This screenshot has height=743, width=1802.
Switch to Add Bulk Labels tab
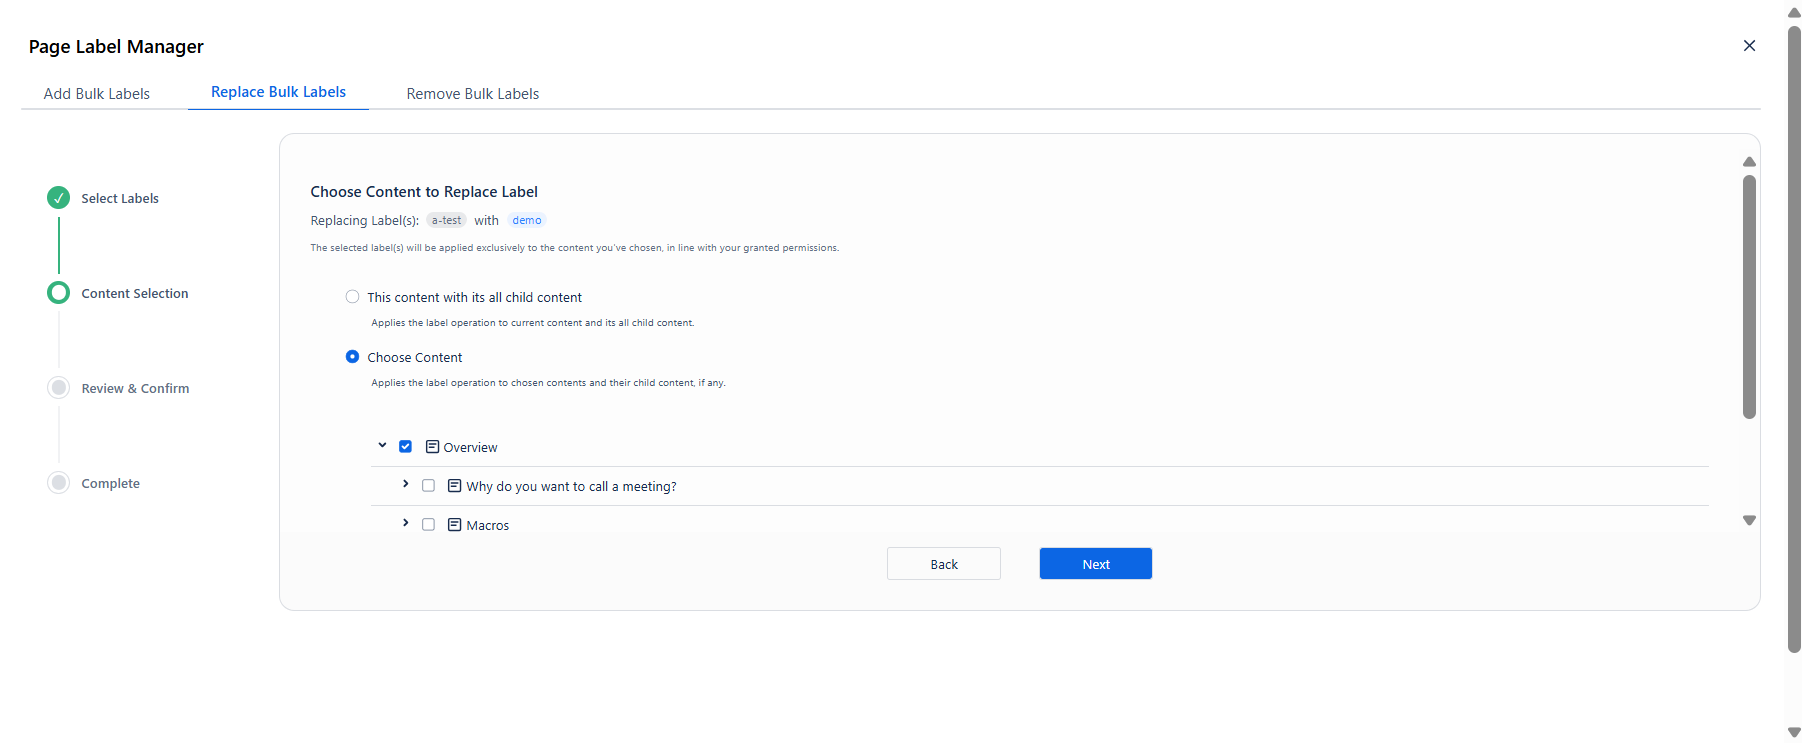[97, 94]
